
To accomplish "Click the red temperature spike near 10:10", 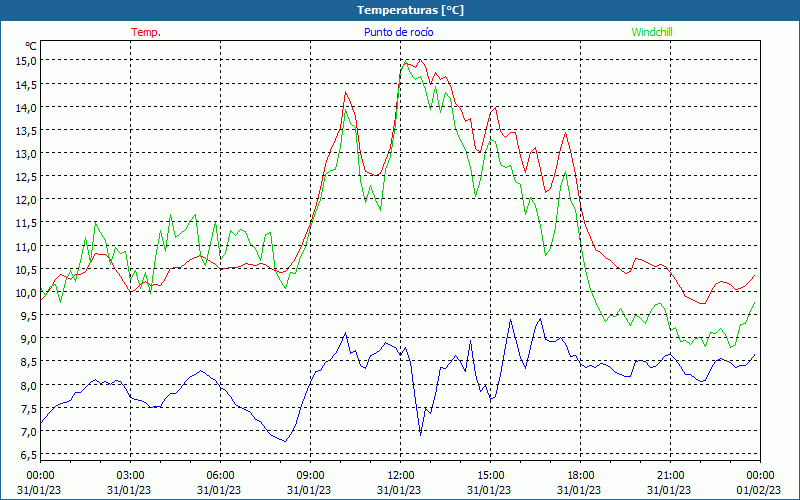I will click(345, 92).
